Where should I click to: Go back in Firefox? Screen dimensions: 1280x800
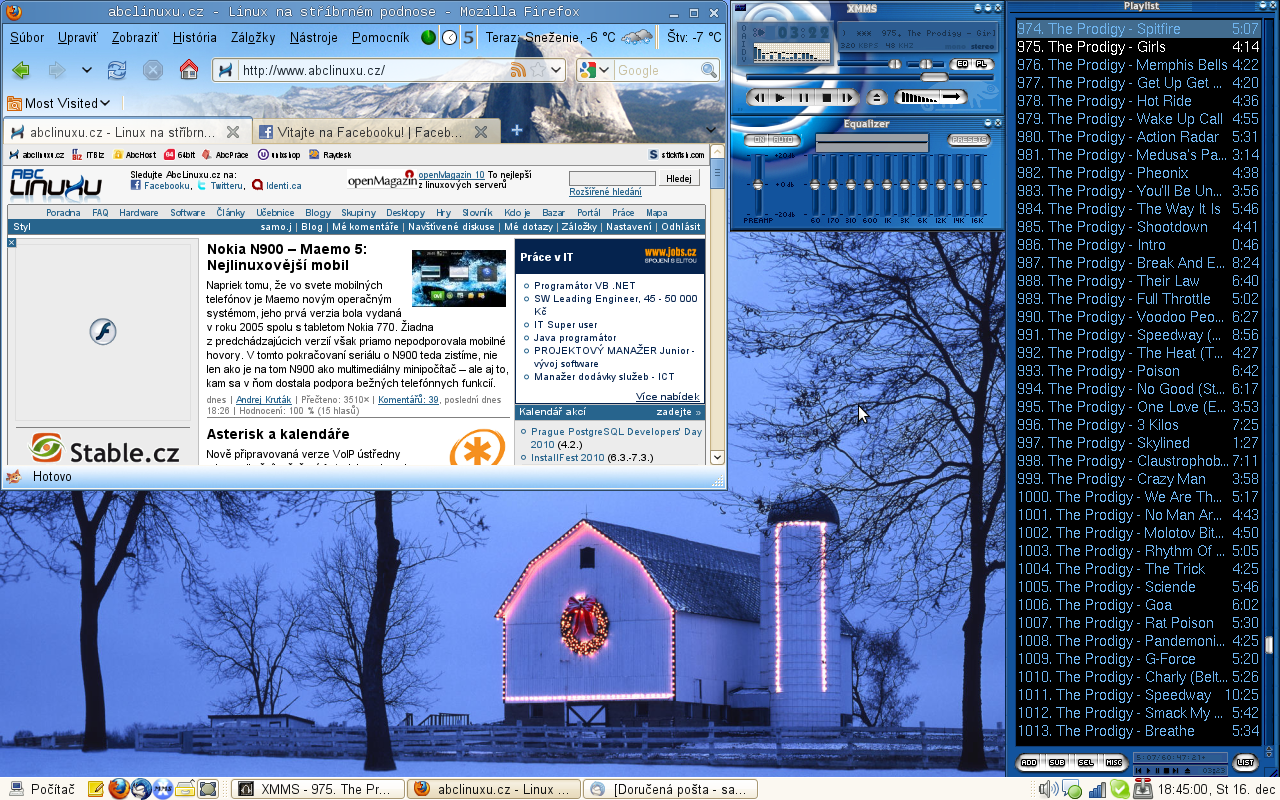(x=21, y=70)
